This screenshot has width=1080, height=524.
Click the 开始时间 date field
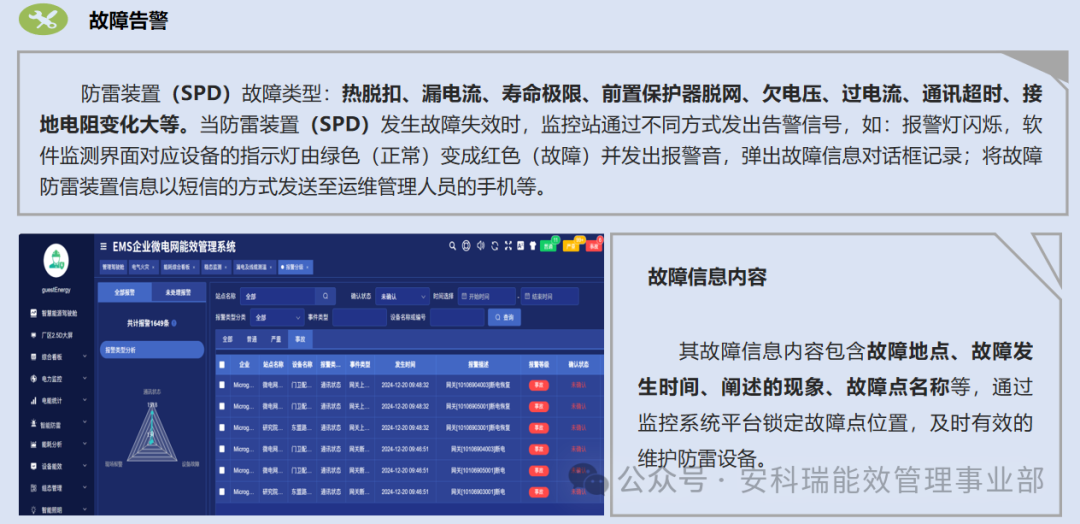point(486,296)
